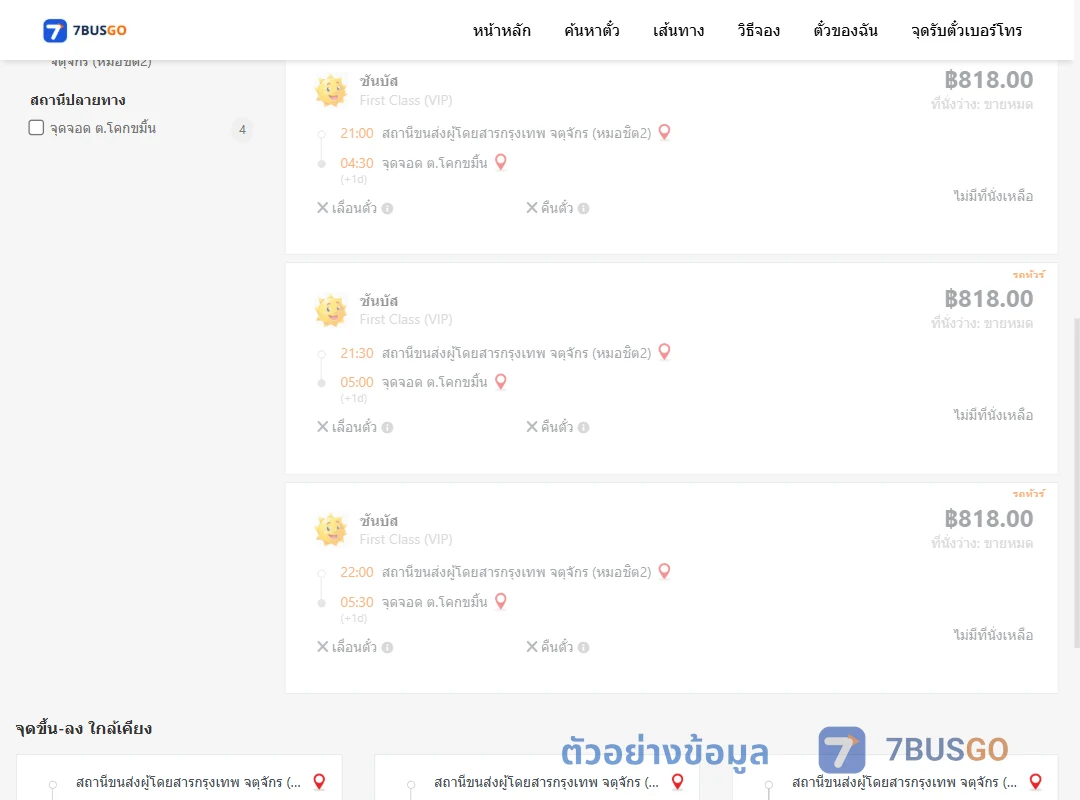Click the count badge 4 beside destination filter
This screenshot has height=800, width=1080.
pyautogui.click(x=242, y=129)
